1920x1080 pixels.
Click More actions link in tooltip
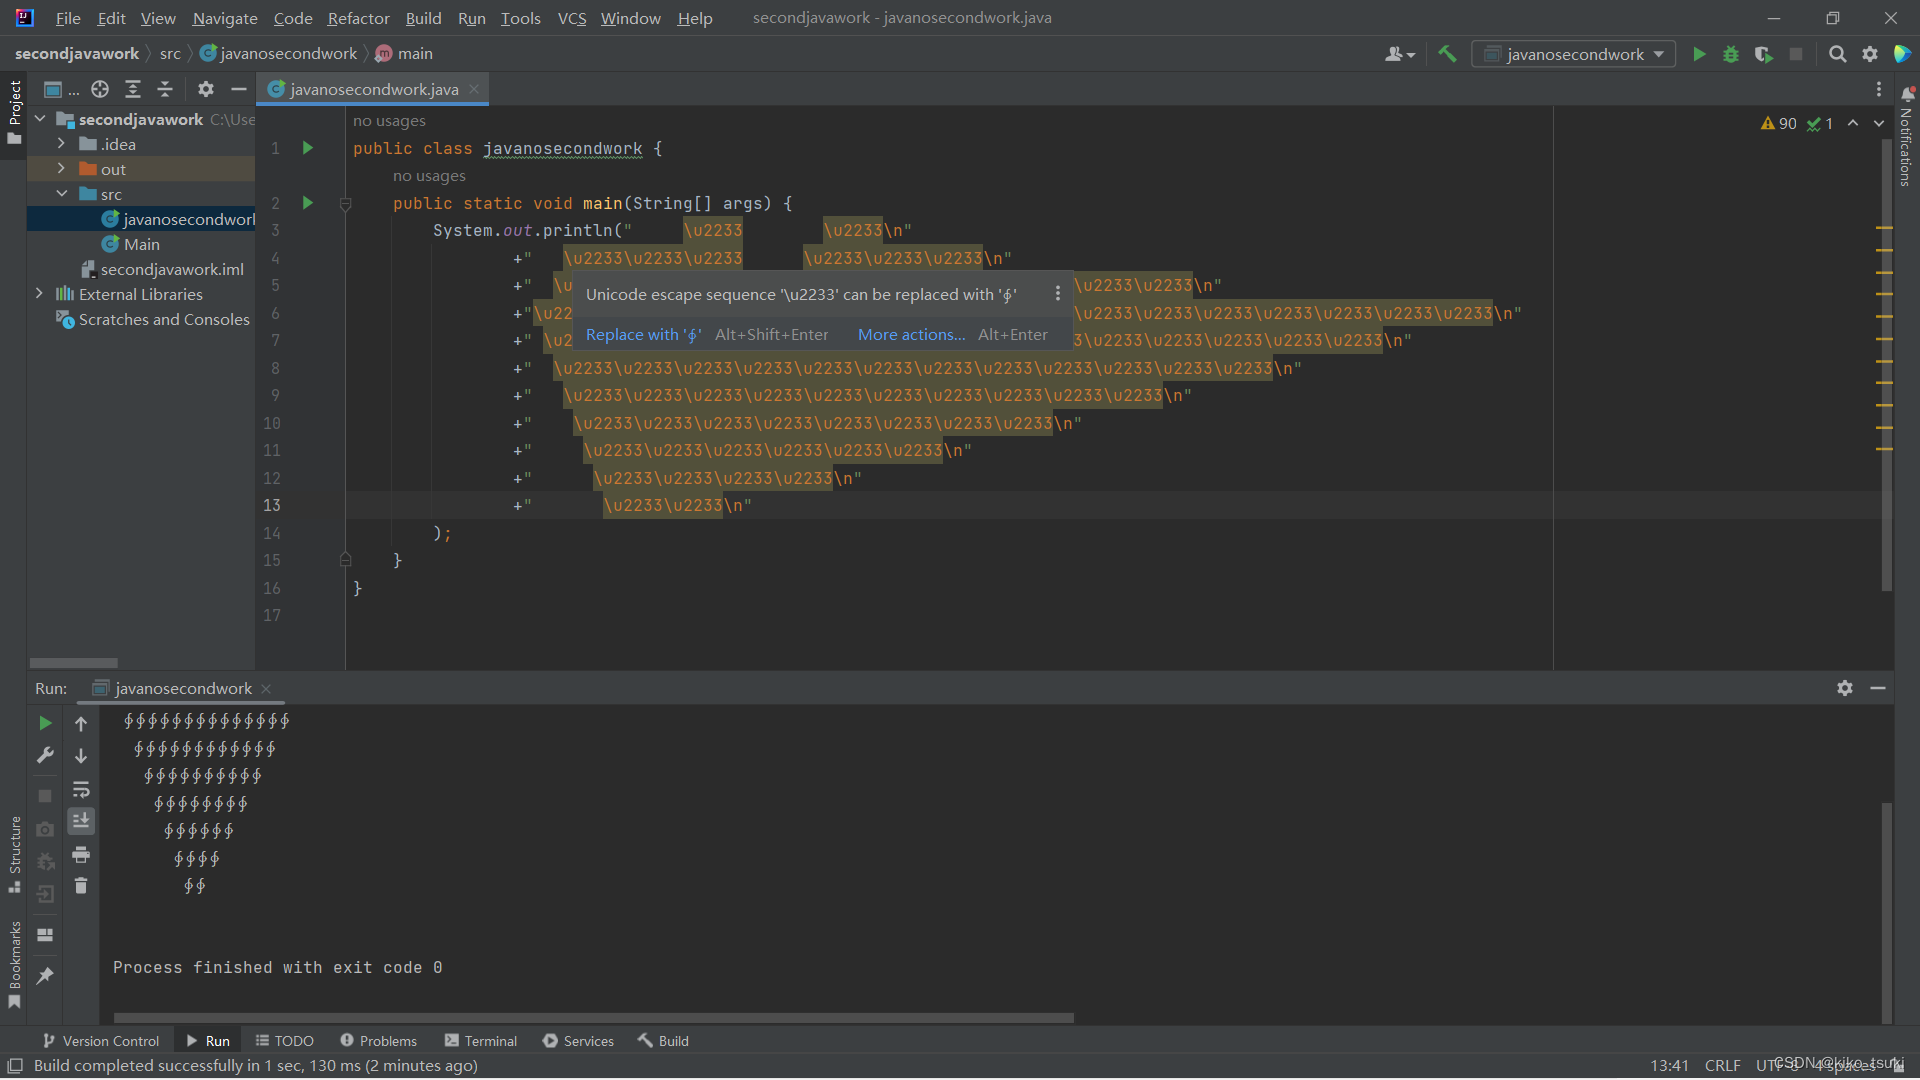point(912,335)
